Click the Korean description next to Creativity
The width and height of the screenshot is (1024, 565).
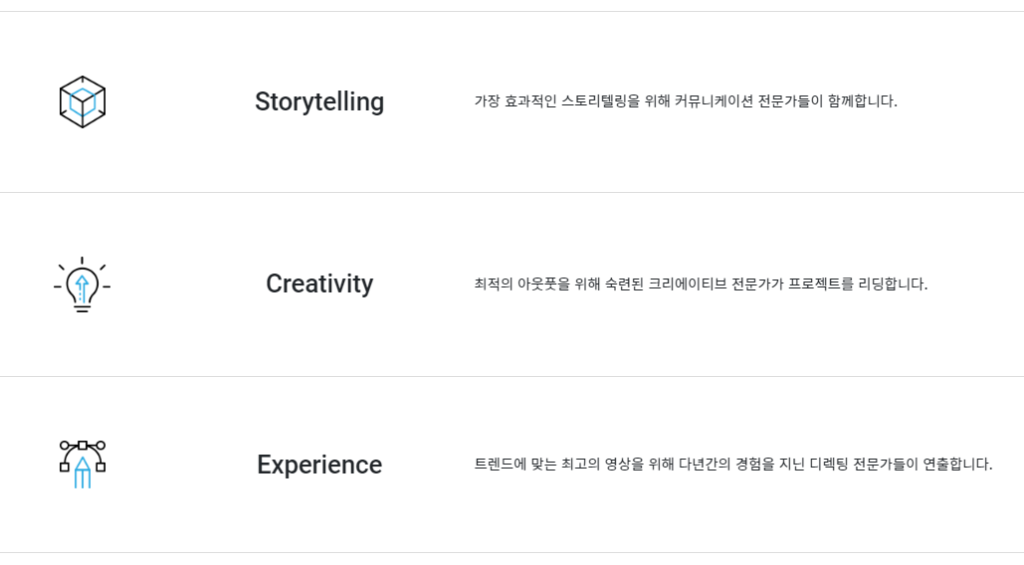click(x=700, y=284)
